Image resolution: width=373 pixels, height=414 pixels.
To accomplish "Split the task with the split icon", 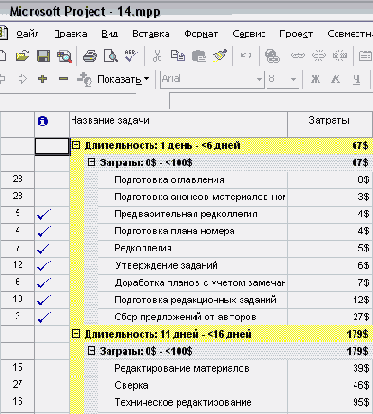I will [340, 56].
